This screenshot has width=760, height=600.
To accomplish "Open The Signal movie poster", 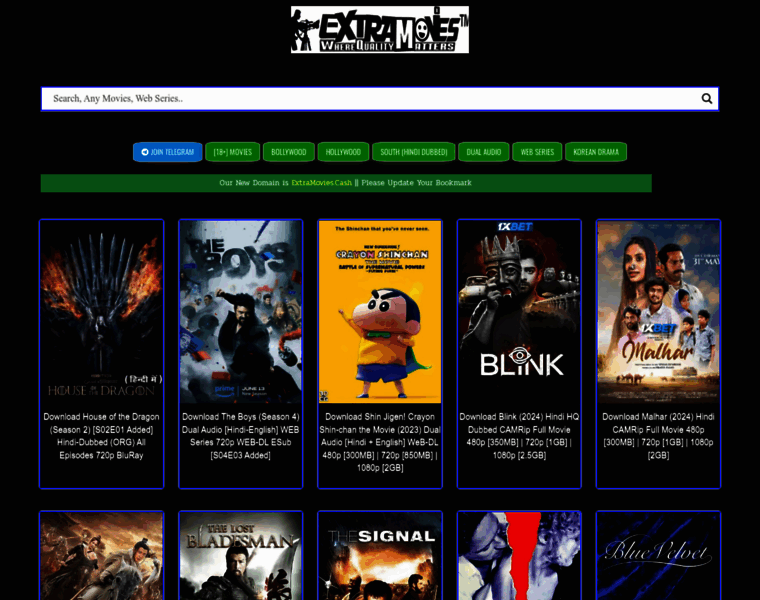I will click(380, 556).
